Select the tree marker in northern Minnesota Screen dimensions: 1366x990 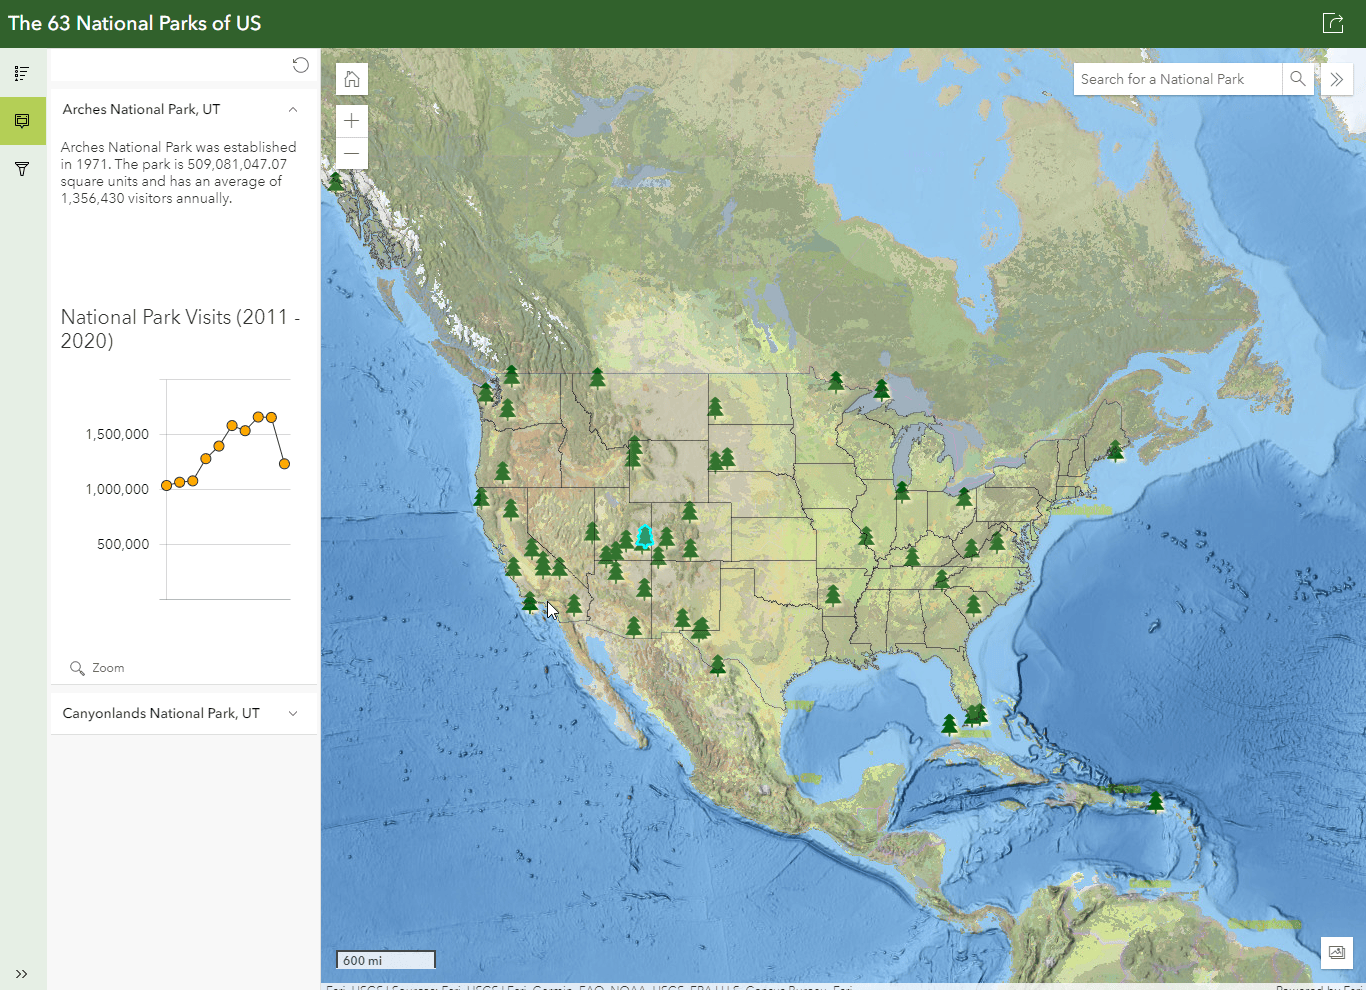(836, 380)
